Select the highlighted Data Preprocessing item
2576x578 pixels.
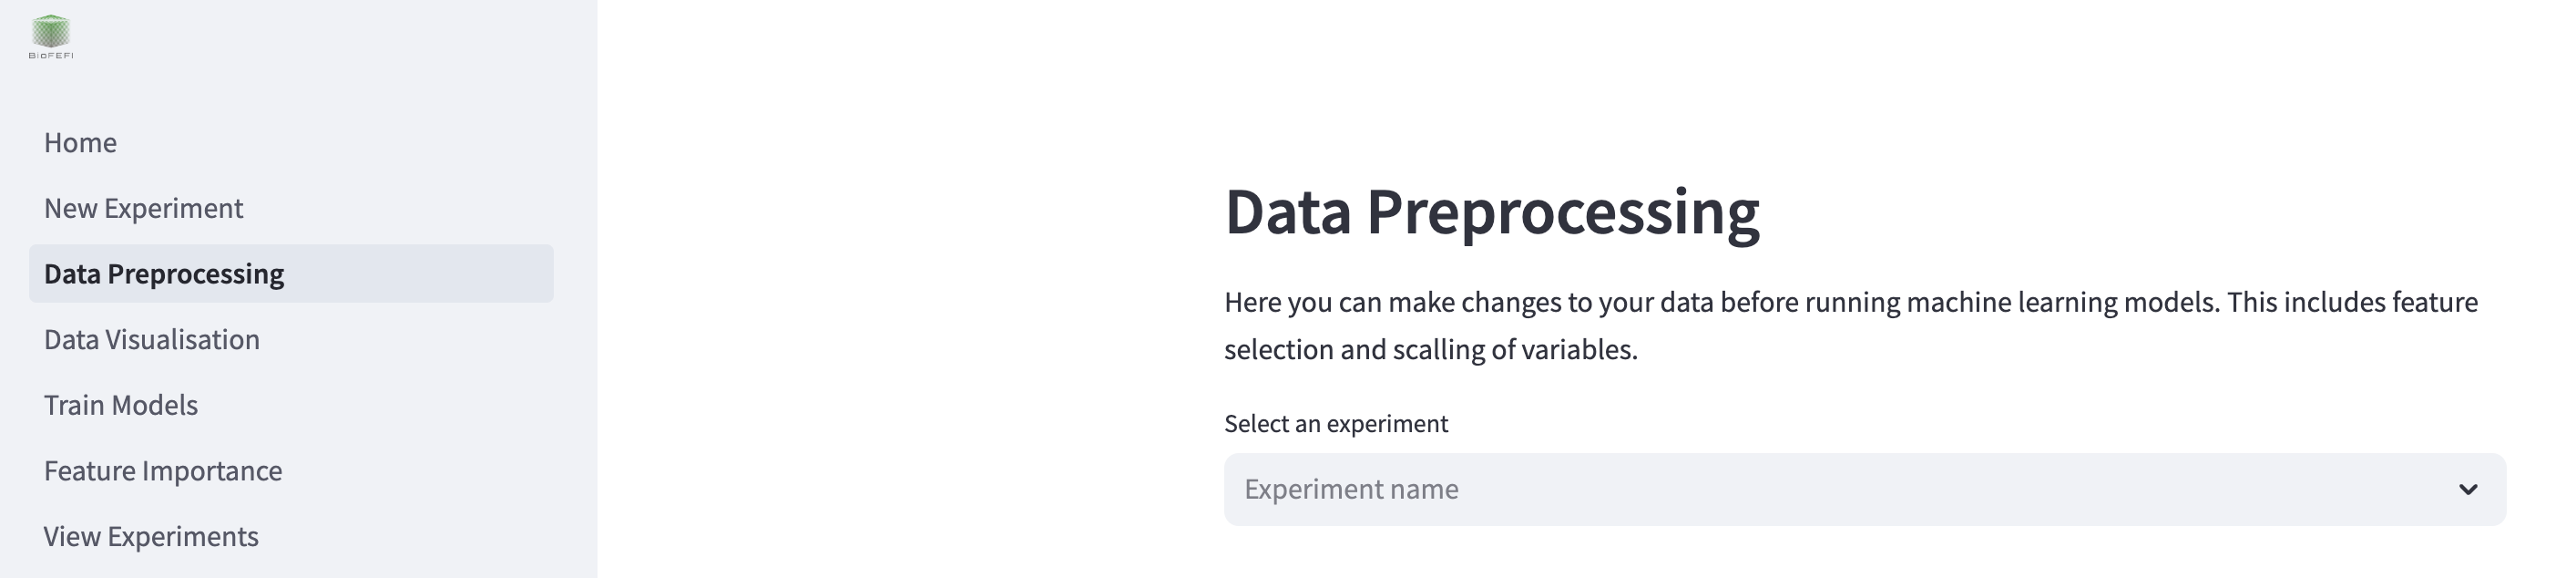164,273
